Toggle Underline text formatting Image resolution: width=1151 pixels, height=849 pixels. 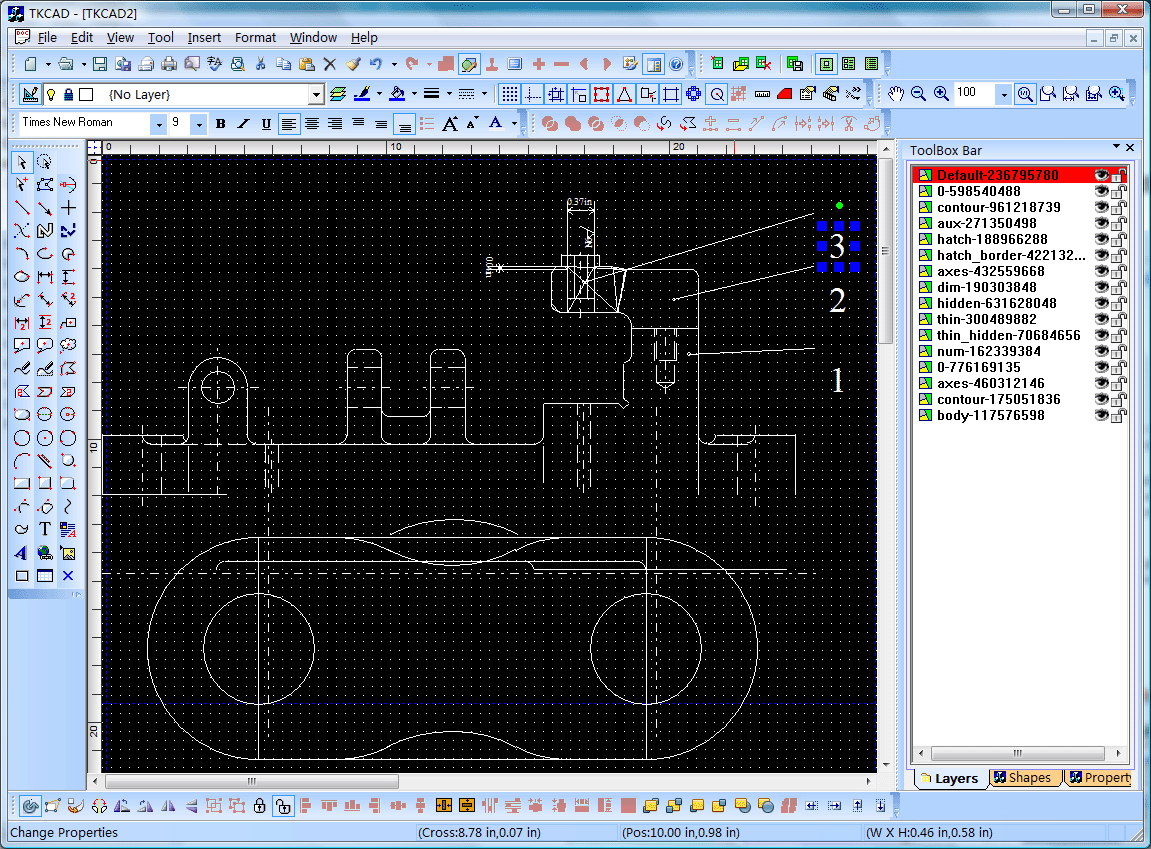(266, 124)
